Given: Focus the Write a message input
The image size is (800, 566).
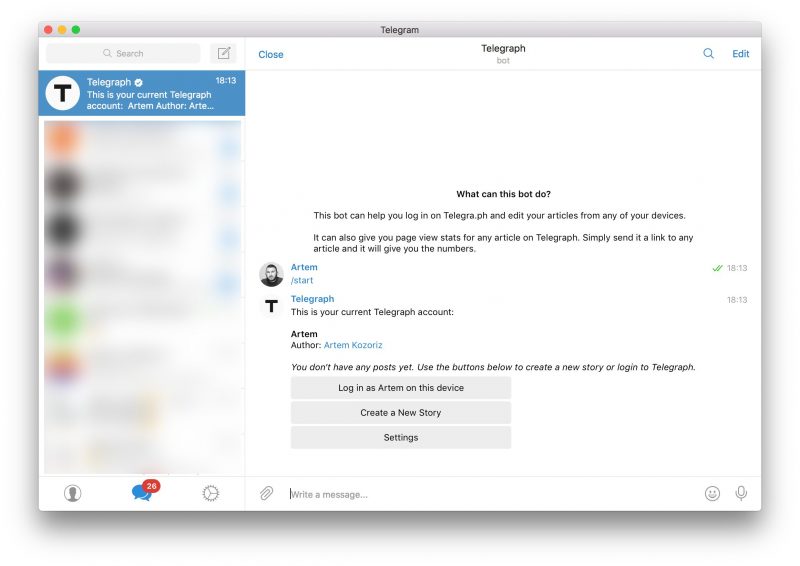Looking at the screenshot, I should point(492,494).
